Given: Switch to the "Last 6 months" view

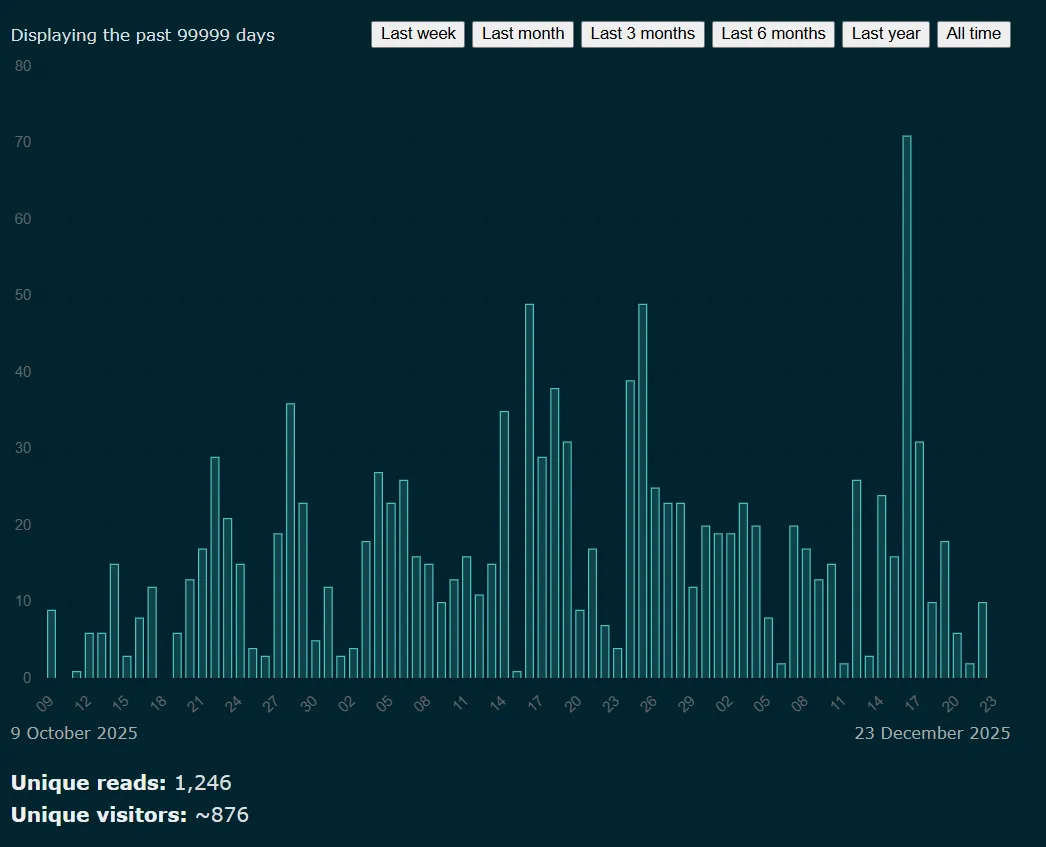Looking at the screenshot, I should click(x=773, y=33).
